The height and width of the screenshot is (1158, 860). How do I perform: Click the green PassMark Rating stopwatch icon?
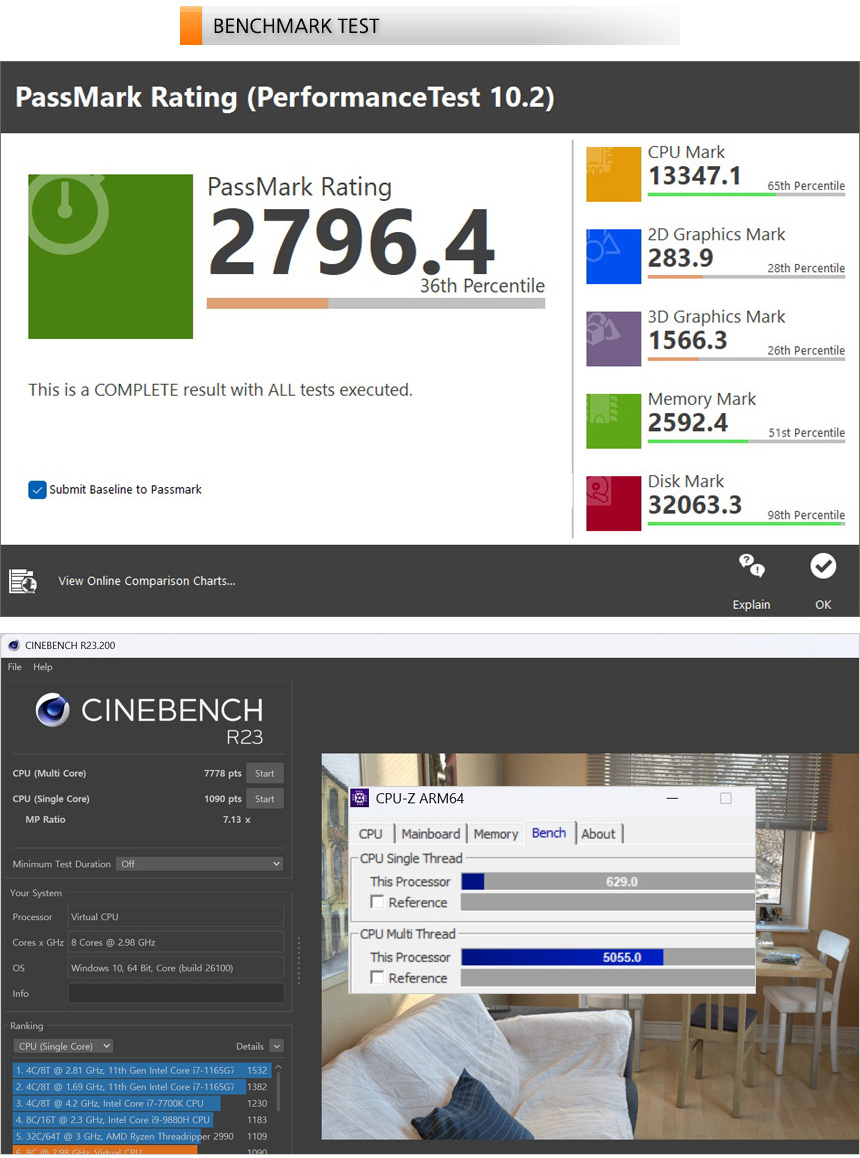(111, 256)
